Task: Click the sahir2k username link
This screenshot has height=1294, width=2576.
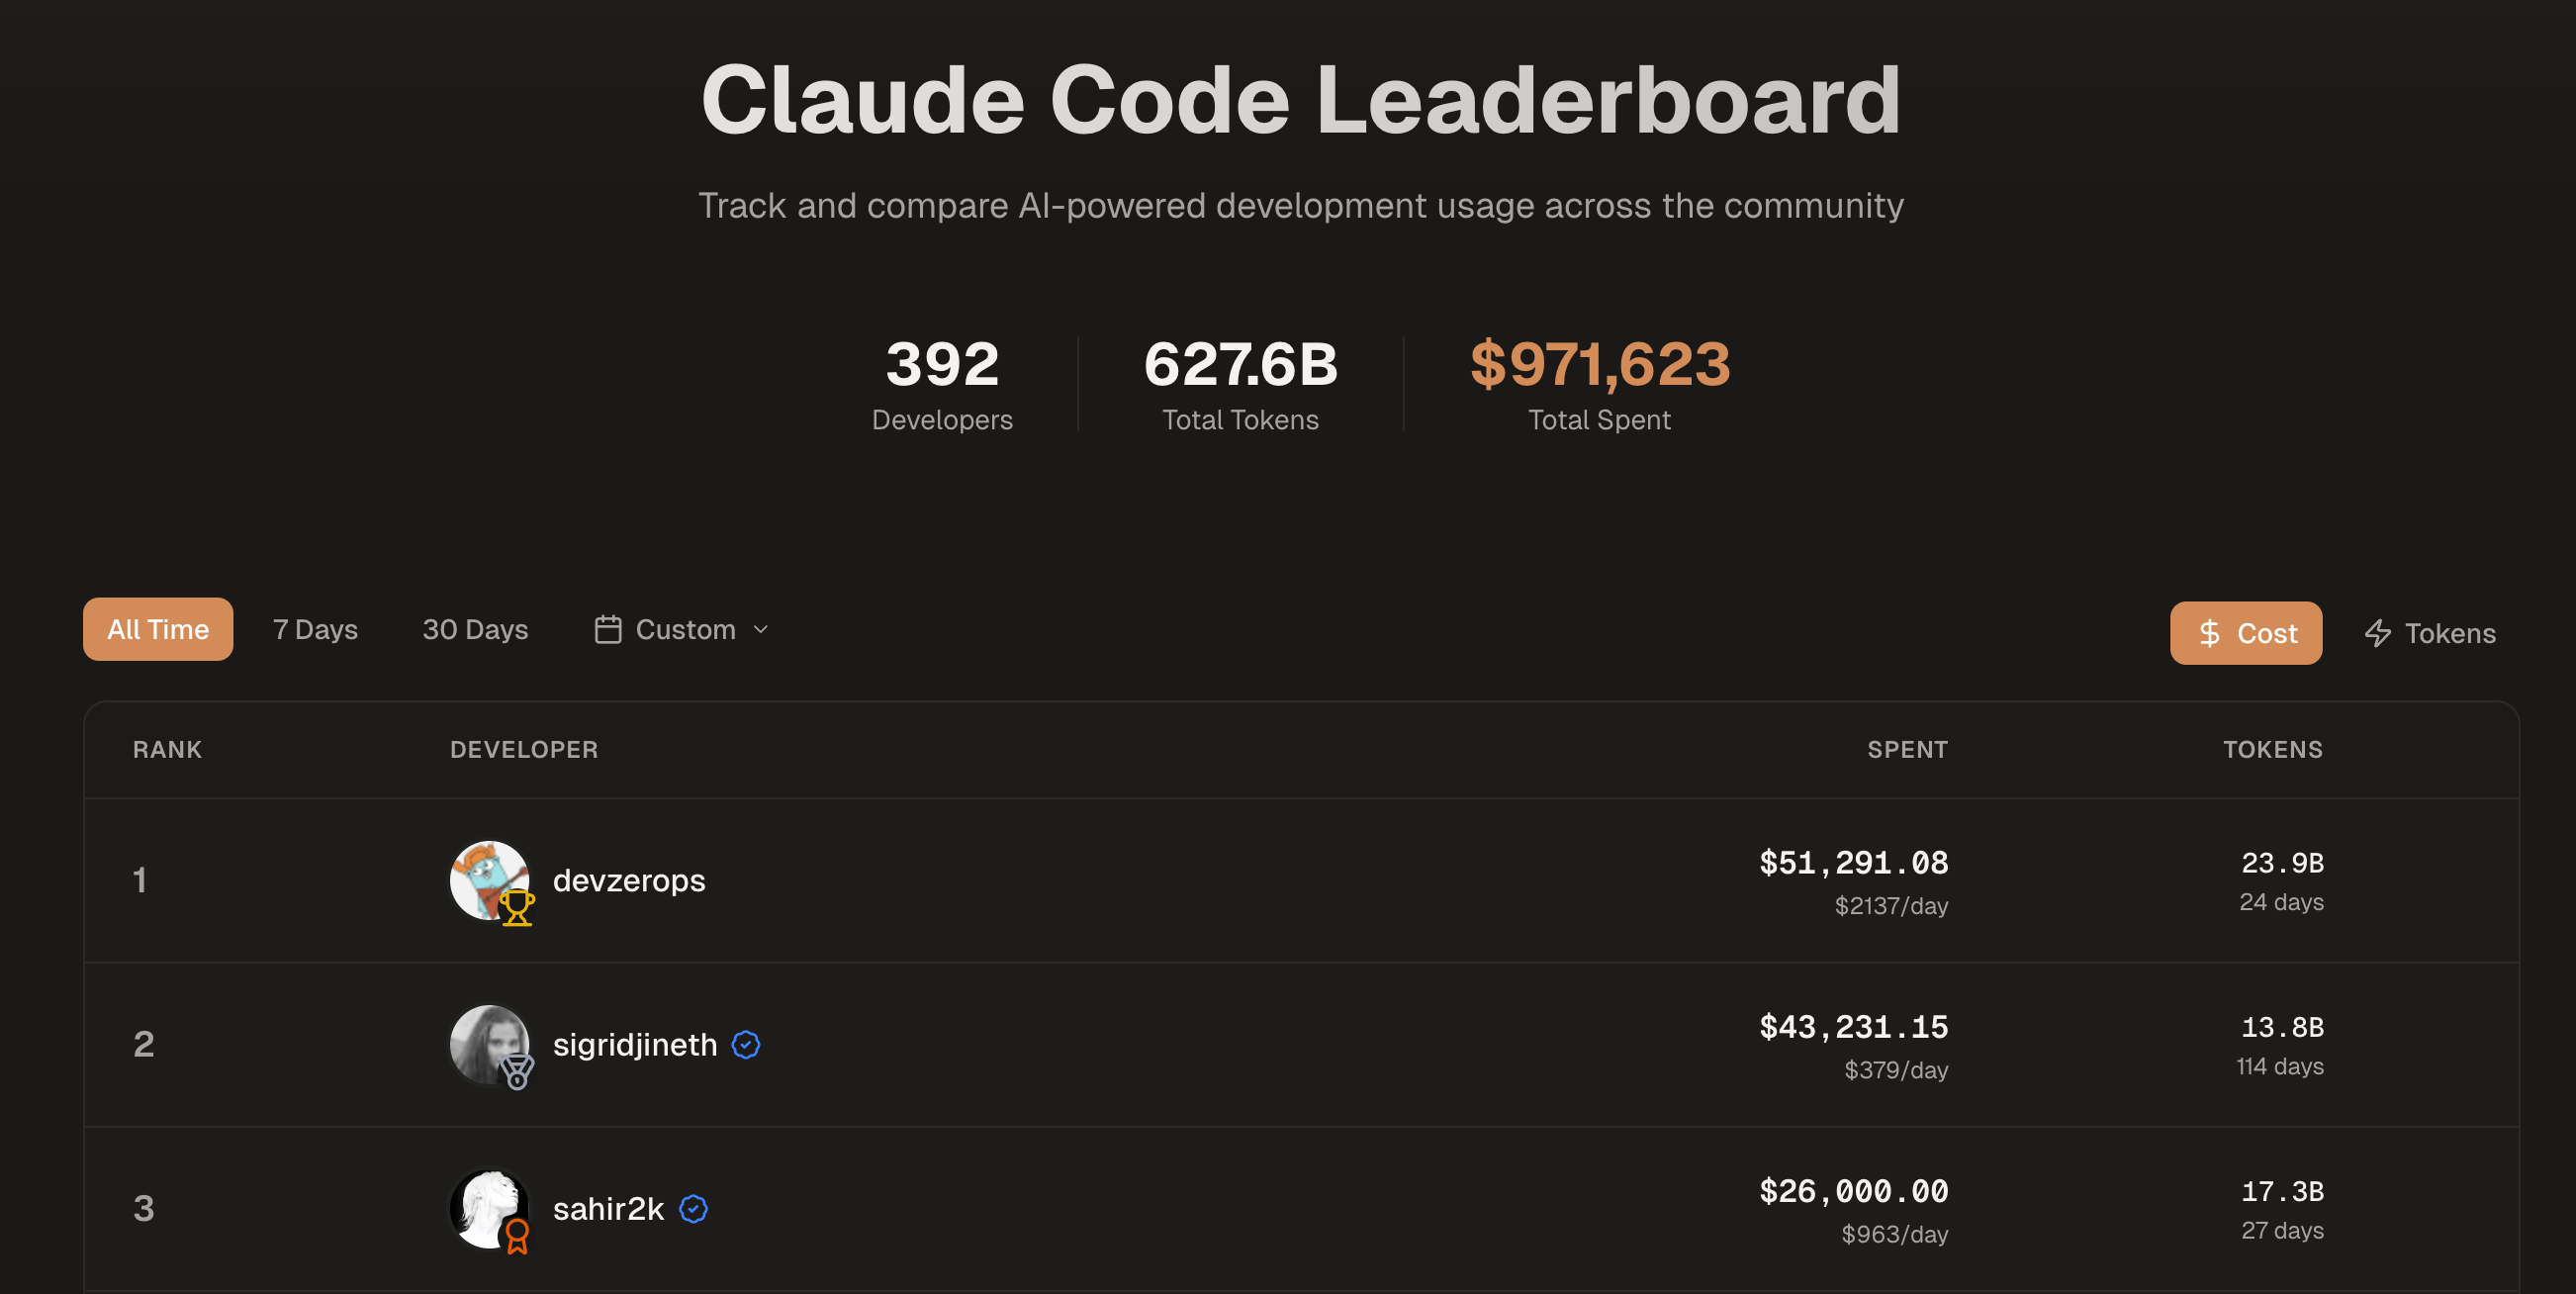Action: (x=608, y=1209)
